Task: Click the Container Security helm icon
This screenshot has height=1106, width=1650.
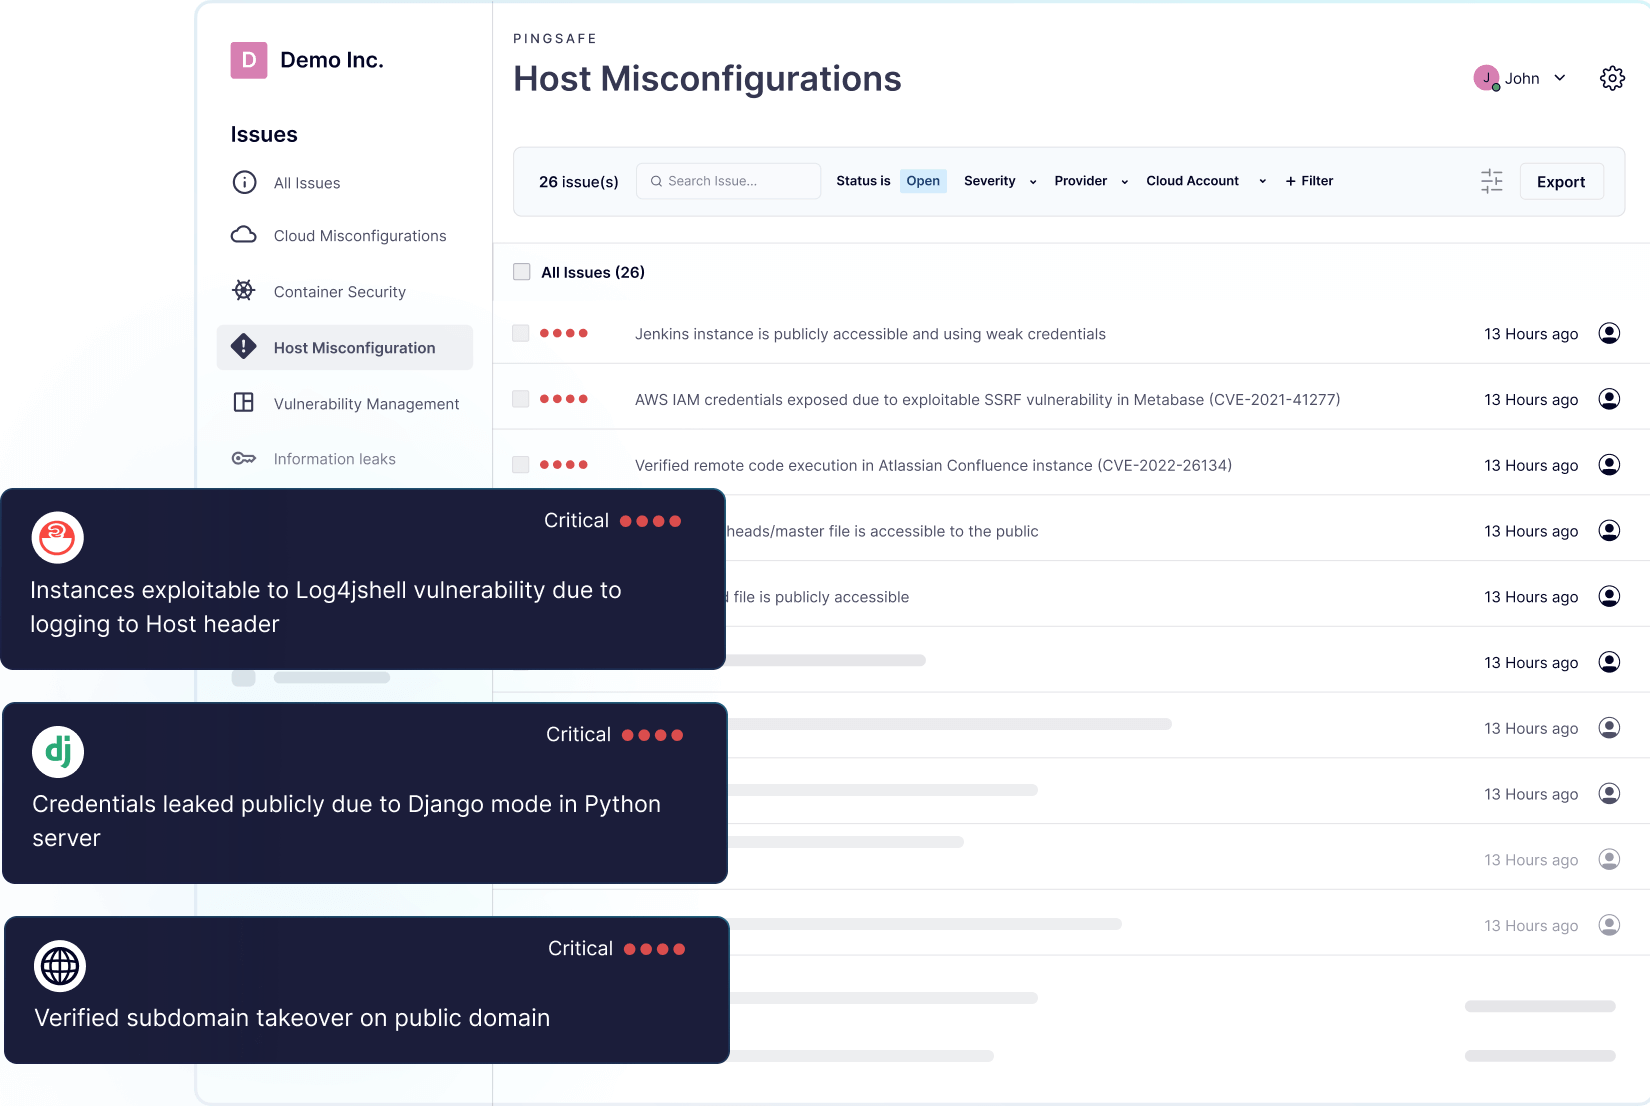Action: point(243,291)
